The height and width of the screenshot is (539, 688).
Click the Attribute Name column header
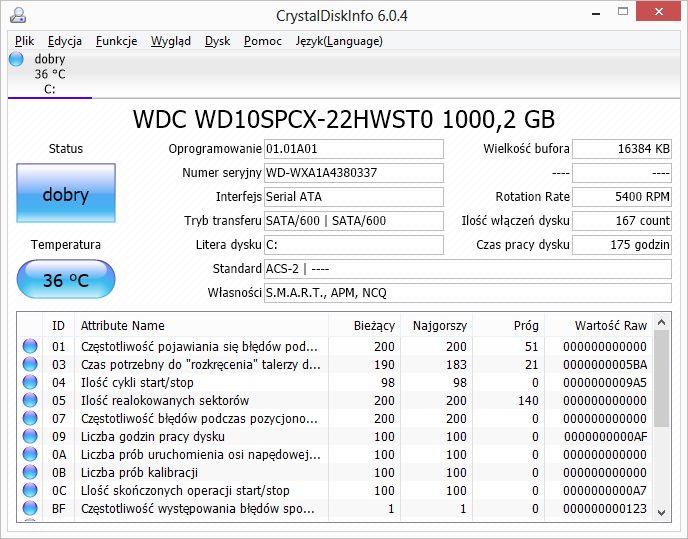pos(201,325)
